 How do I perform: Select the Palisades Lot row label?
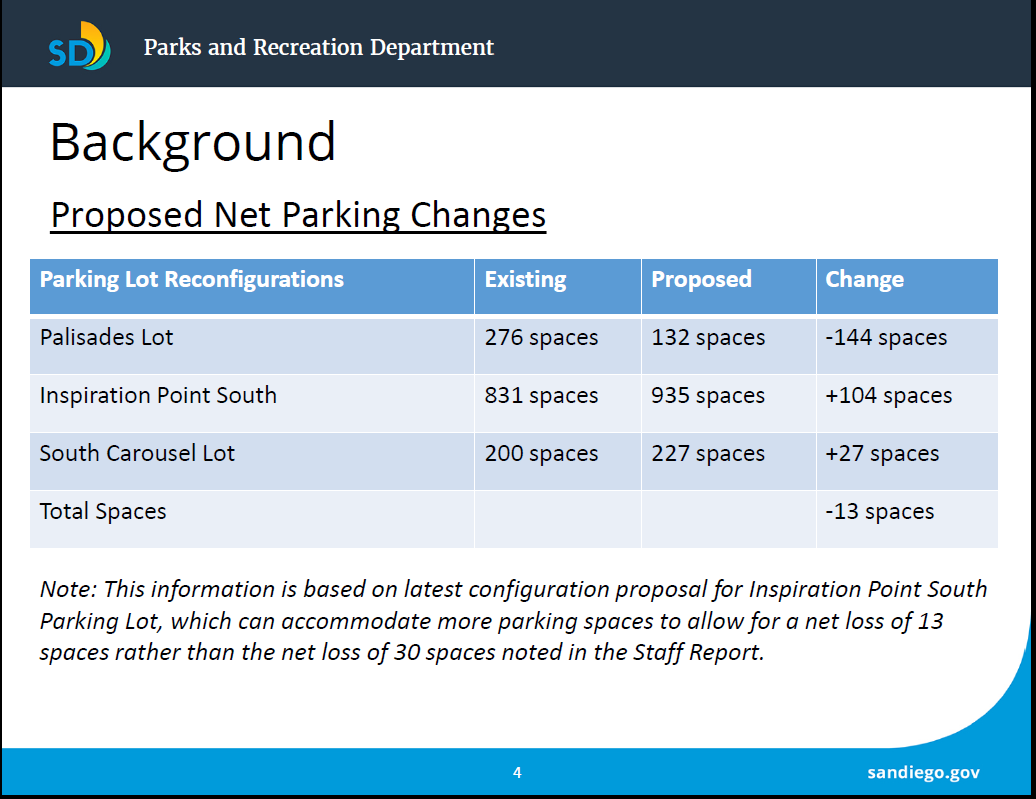[106, 337]
